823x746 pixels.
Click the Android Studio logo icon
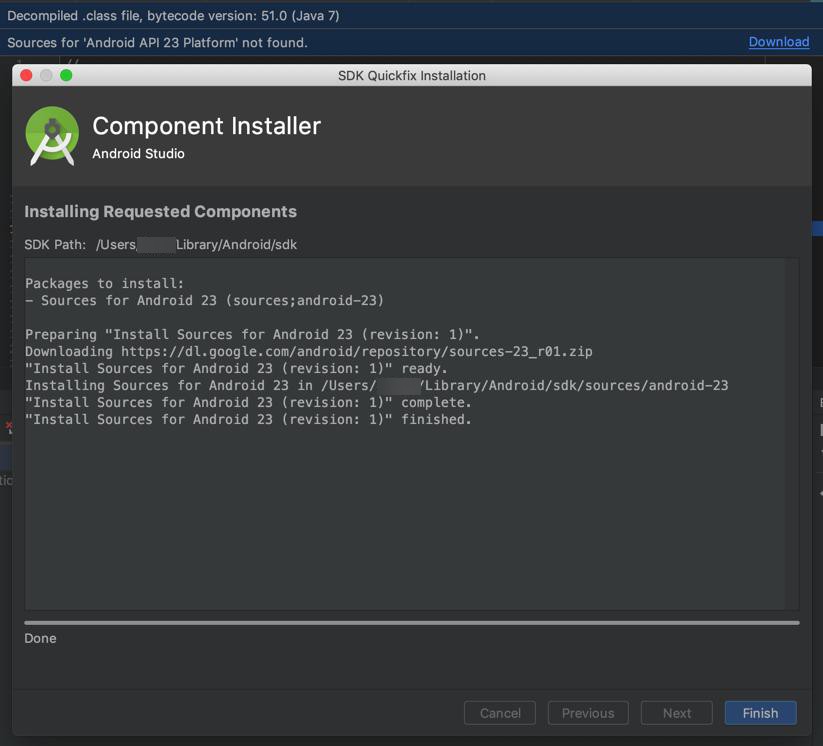click(52, 136)
